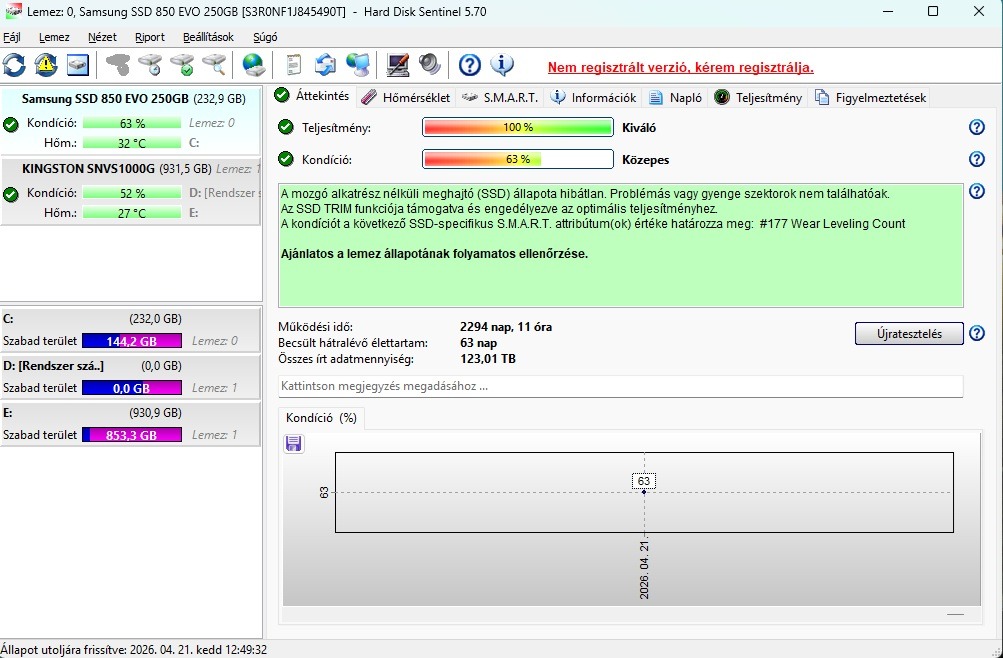
Task: Click the 144,2 GB free space bar
Action: pos(132,341)
